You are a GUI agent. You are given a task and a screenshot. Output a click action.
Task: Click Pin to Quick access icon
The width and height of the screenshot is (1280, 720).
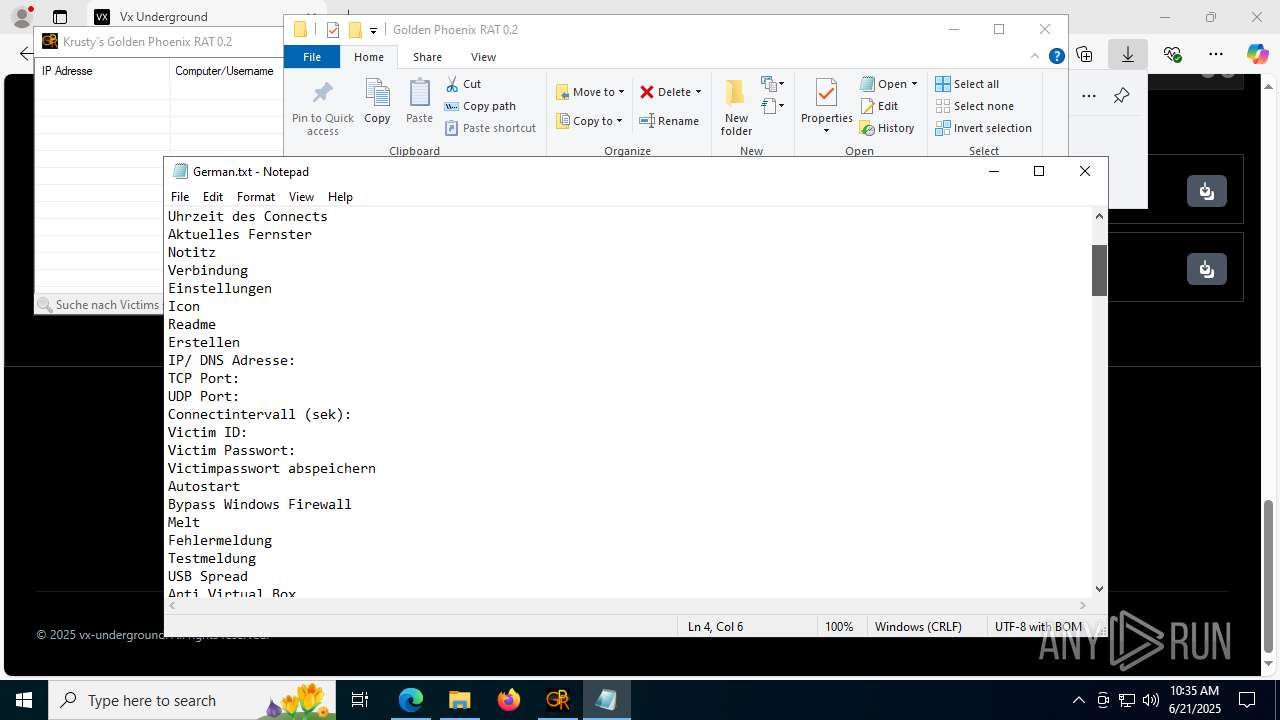322,108
